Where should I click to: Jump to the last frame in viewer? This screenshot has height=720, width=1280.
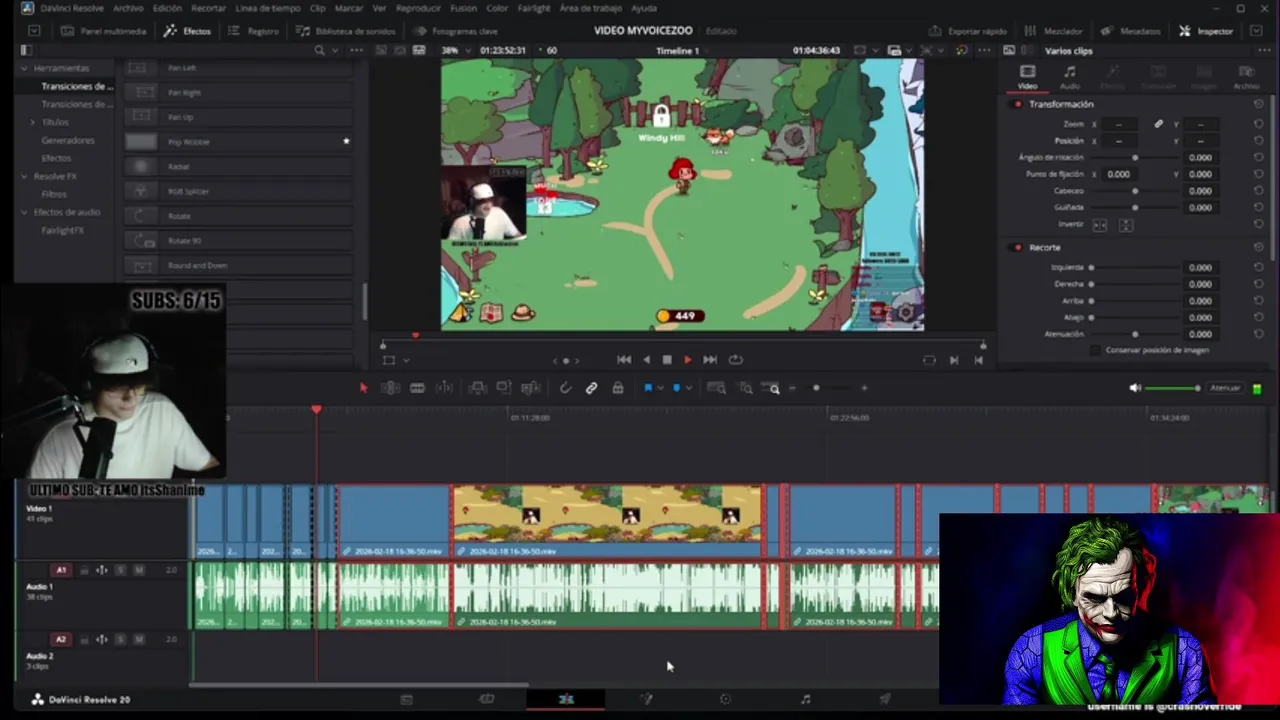[710, 360]
